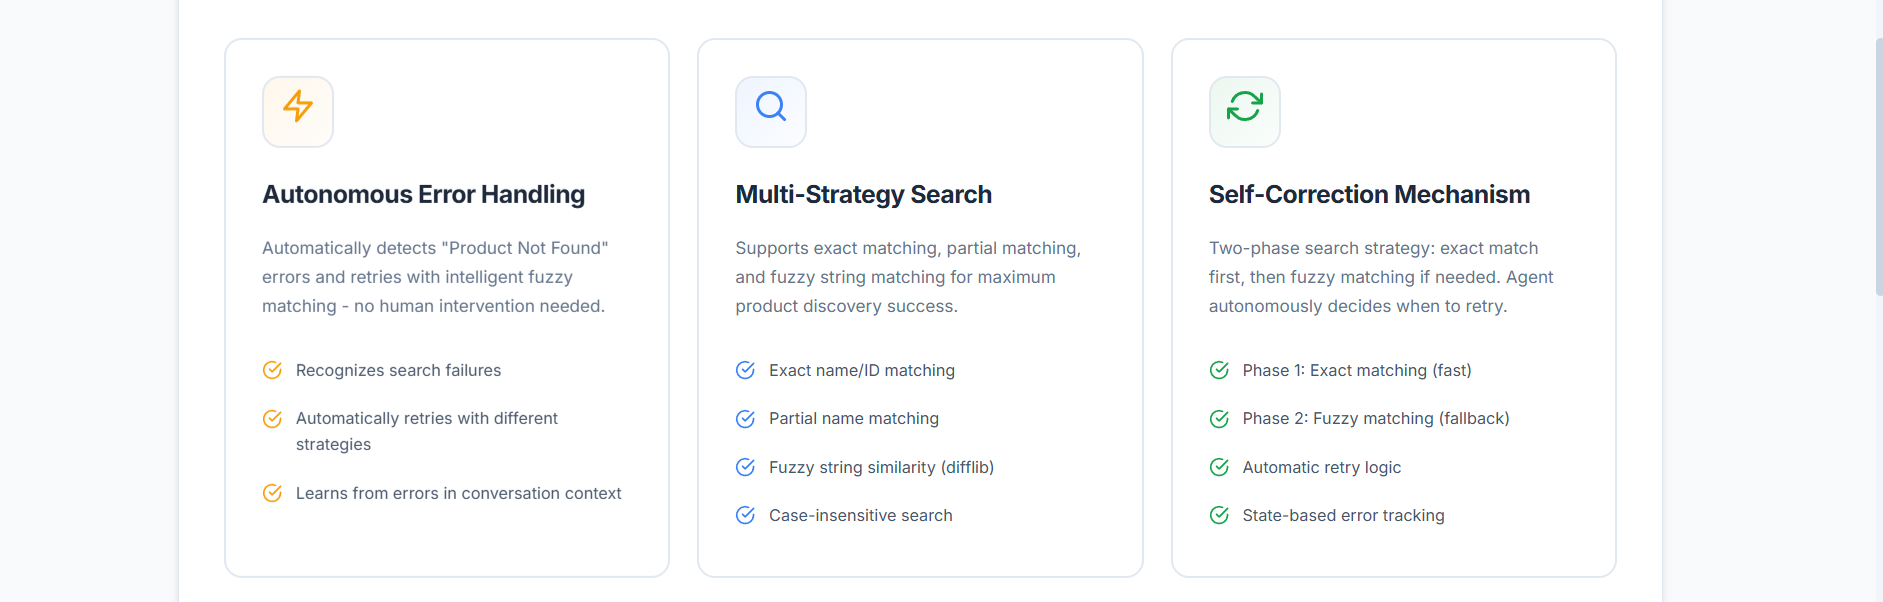Click check icon beside Automatically retries item
Image resolution: width=1883 pixels, height=602 pixels.
272,419
